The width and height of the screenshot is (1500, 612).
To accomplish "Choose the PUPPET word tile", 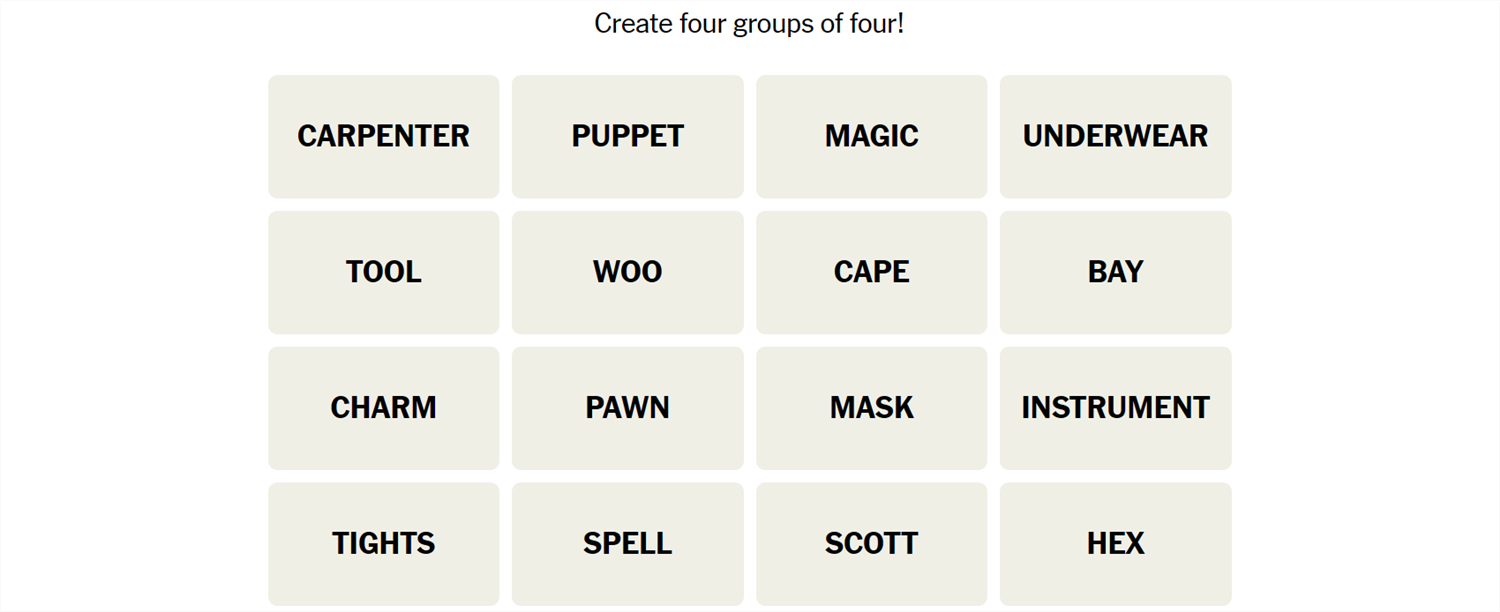I will 627,136.
